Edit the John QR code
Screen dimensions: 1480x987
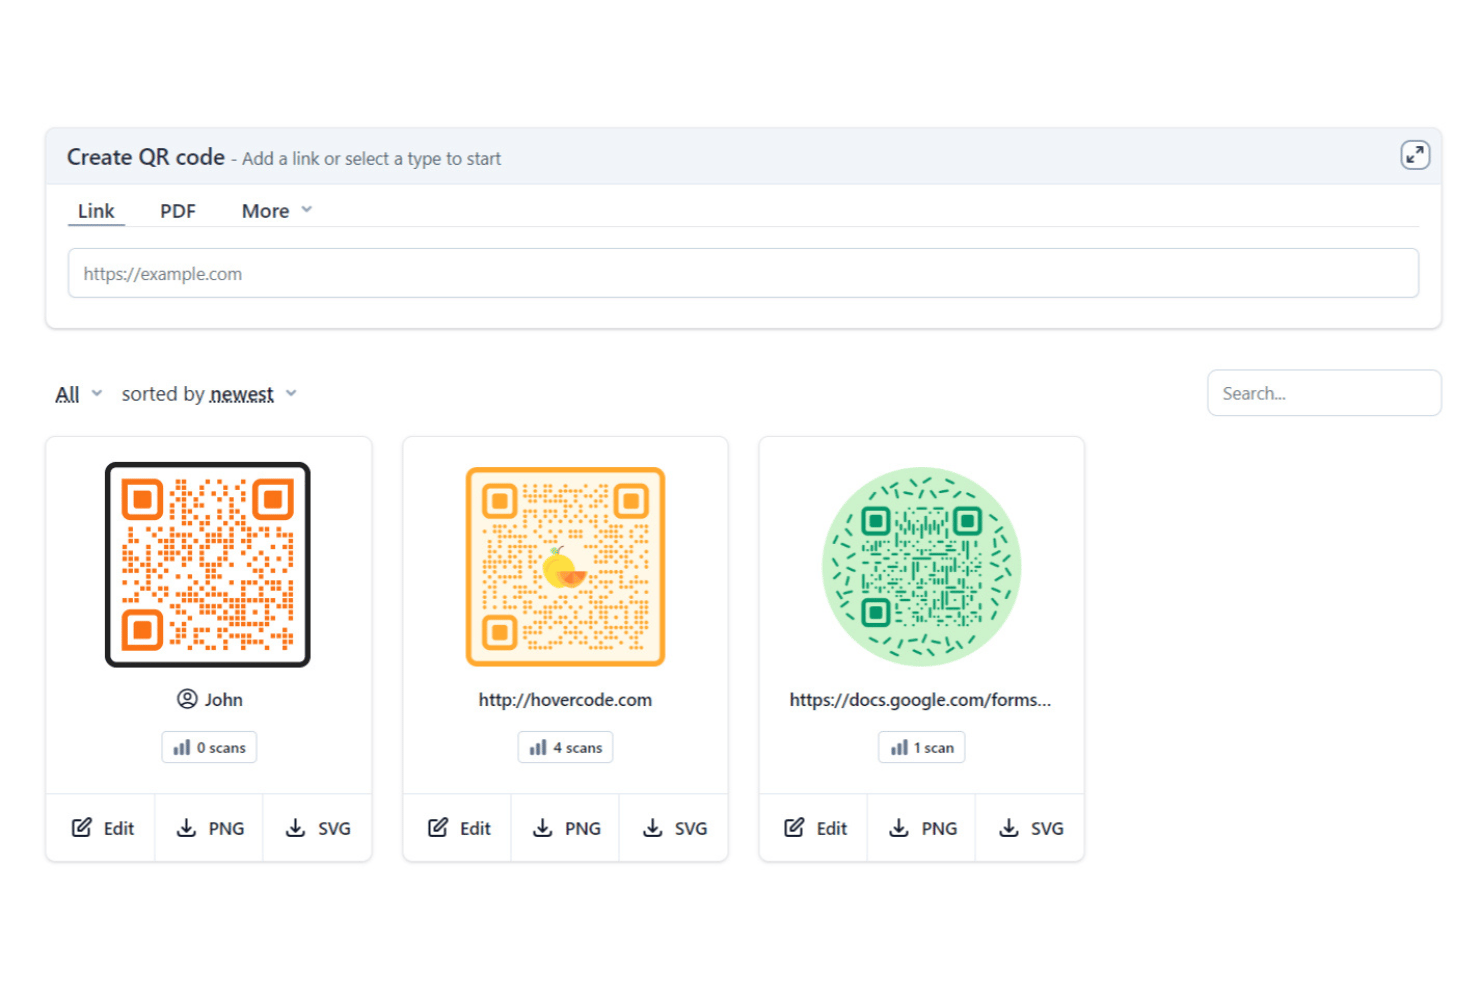coord(101,828)
